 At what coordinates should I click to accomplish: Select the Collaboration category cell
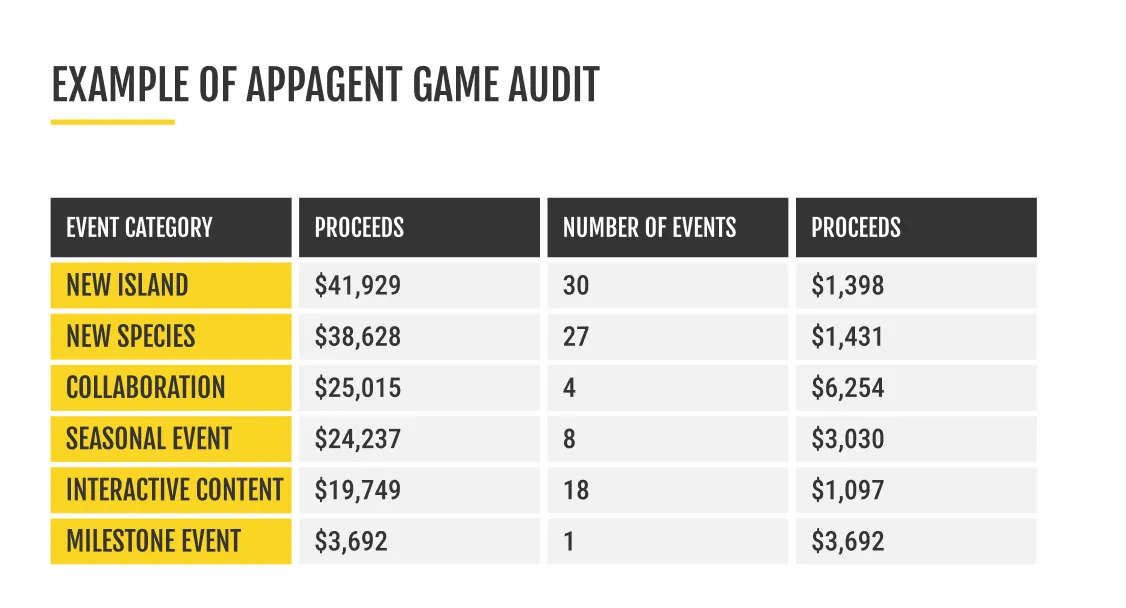point(171,388)
